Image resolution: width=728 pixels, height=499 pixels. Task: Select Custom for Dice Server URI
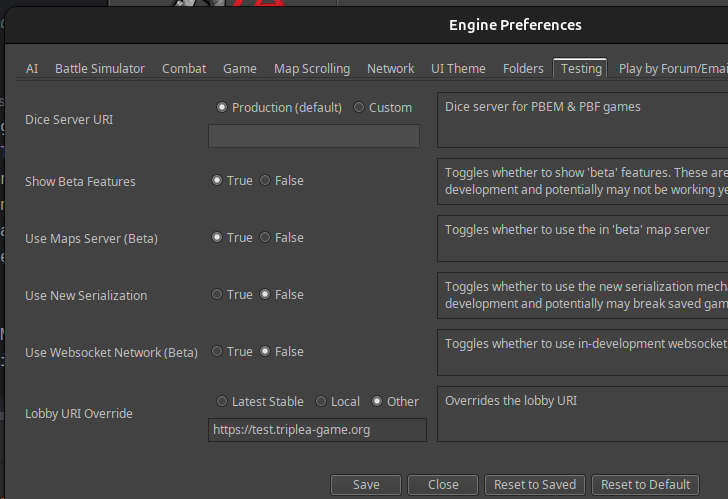[359, 107]
